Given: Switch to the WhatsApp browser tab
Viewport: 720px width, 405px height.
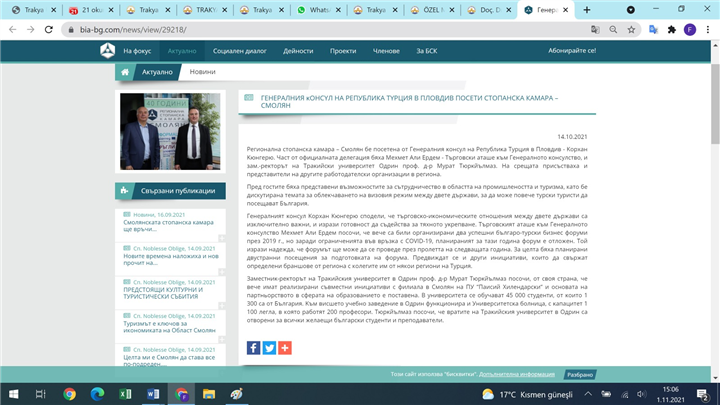Looking at the screenshot, I should pyautogui.click(x=318, y=10).
